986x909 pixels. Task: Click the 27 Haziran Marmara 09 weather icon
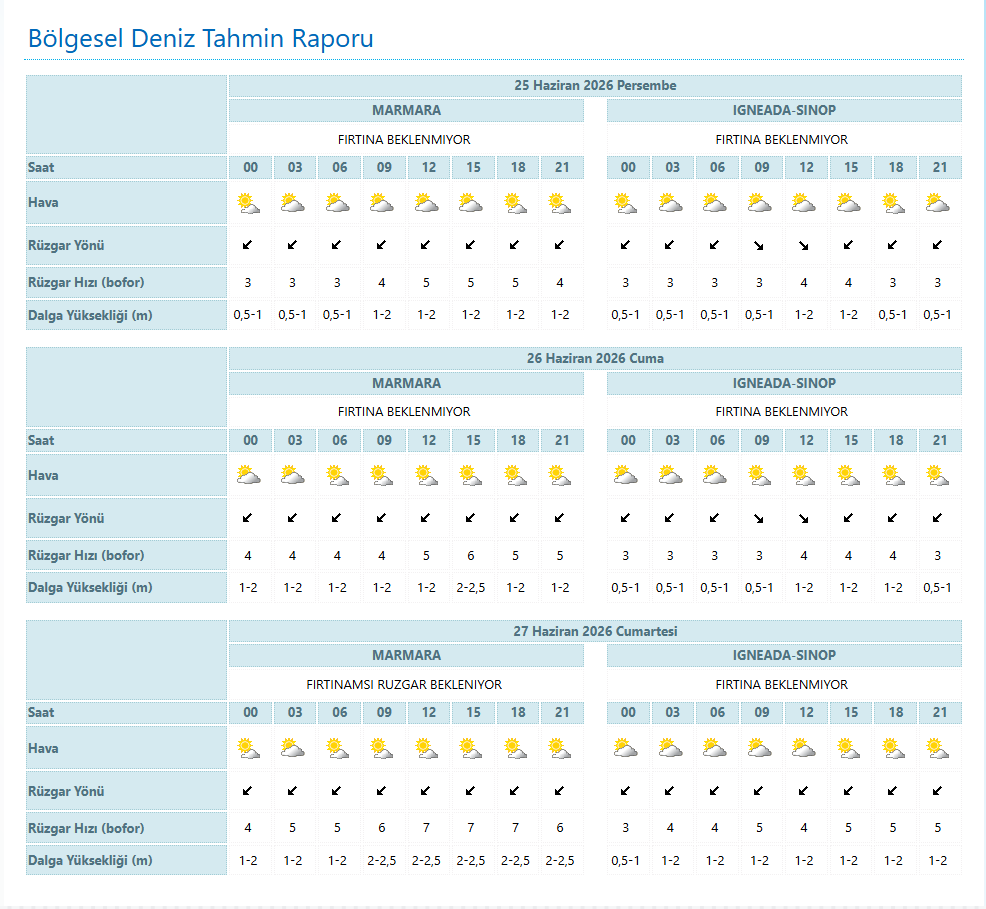click(382, 749)
